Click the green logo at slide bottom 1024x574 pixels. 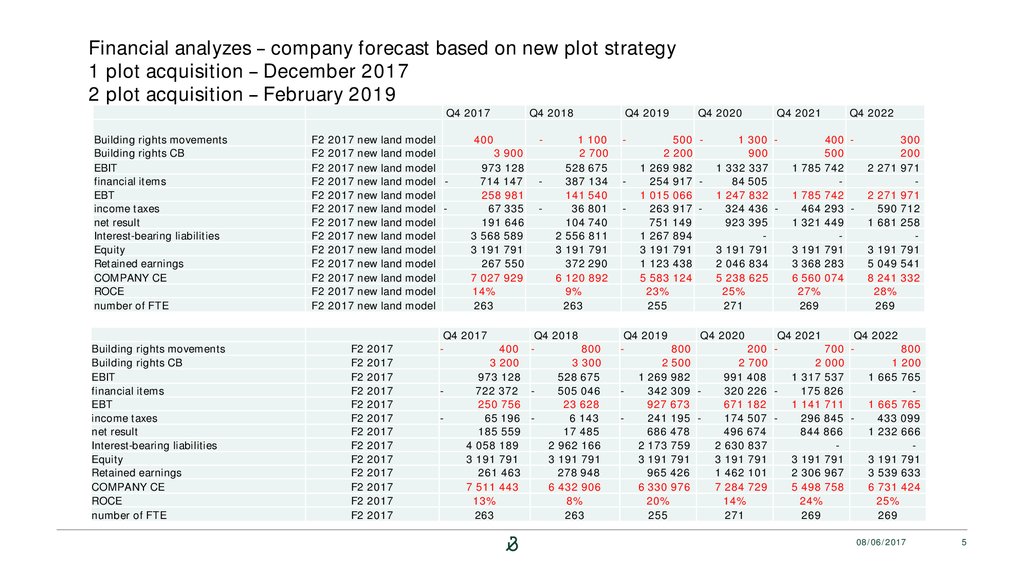pos(514,543)
